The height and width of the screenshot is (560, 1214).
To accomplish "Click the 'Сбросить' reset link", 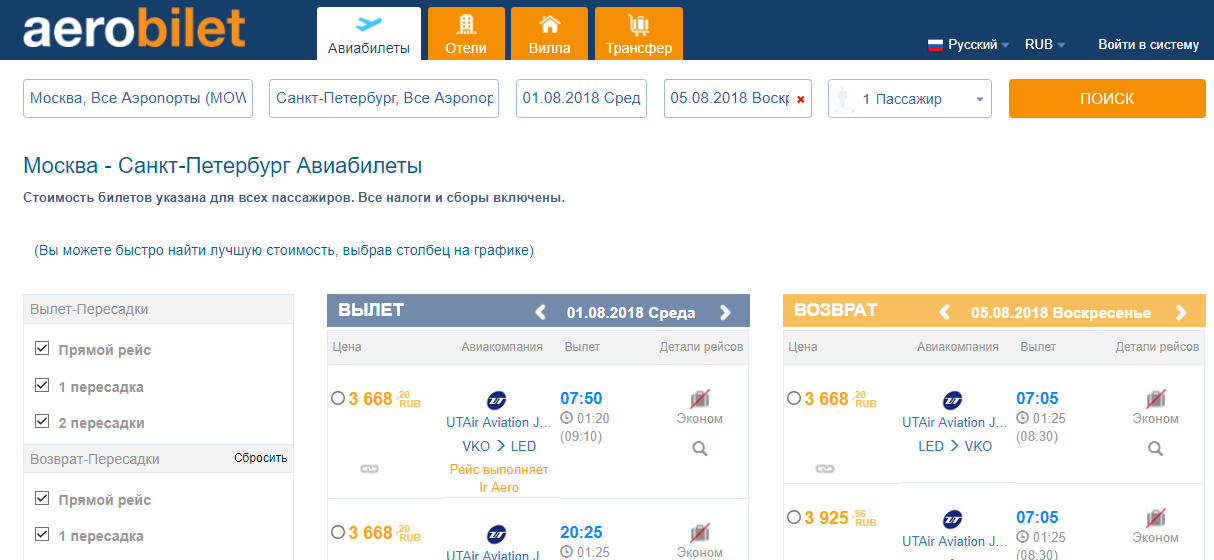I will pos(260,458).
